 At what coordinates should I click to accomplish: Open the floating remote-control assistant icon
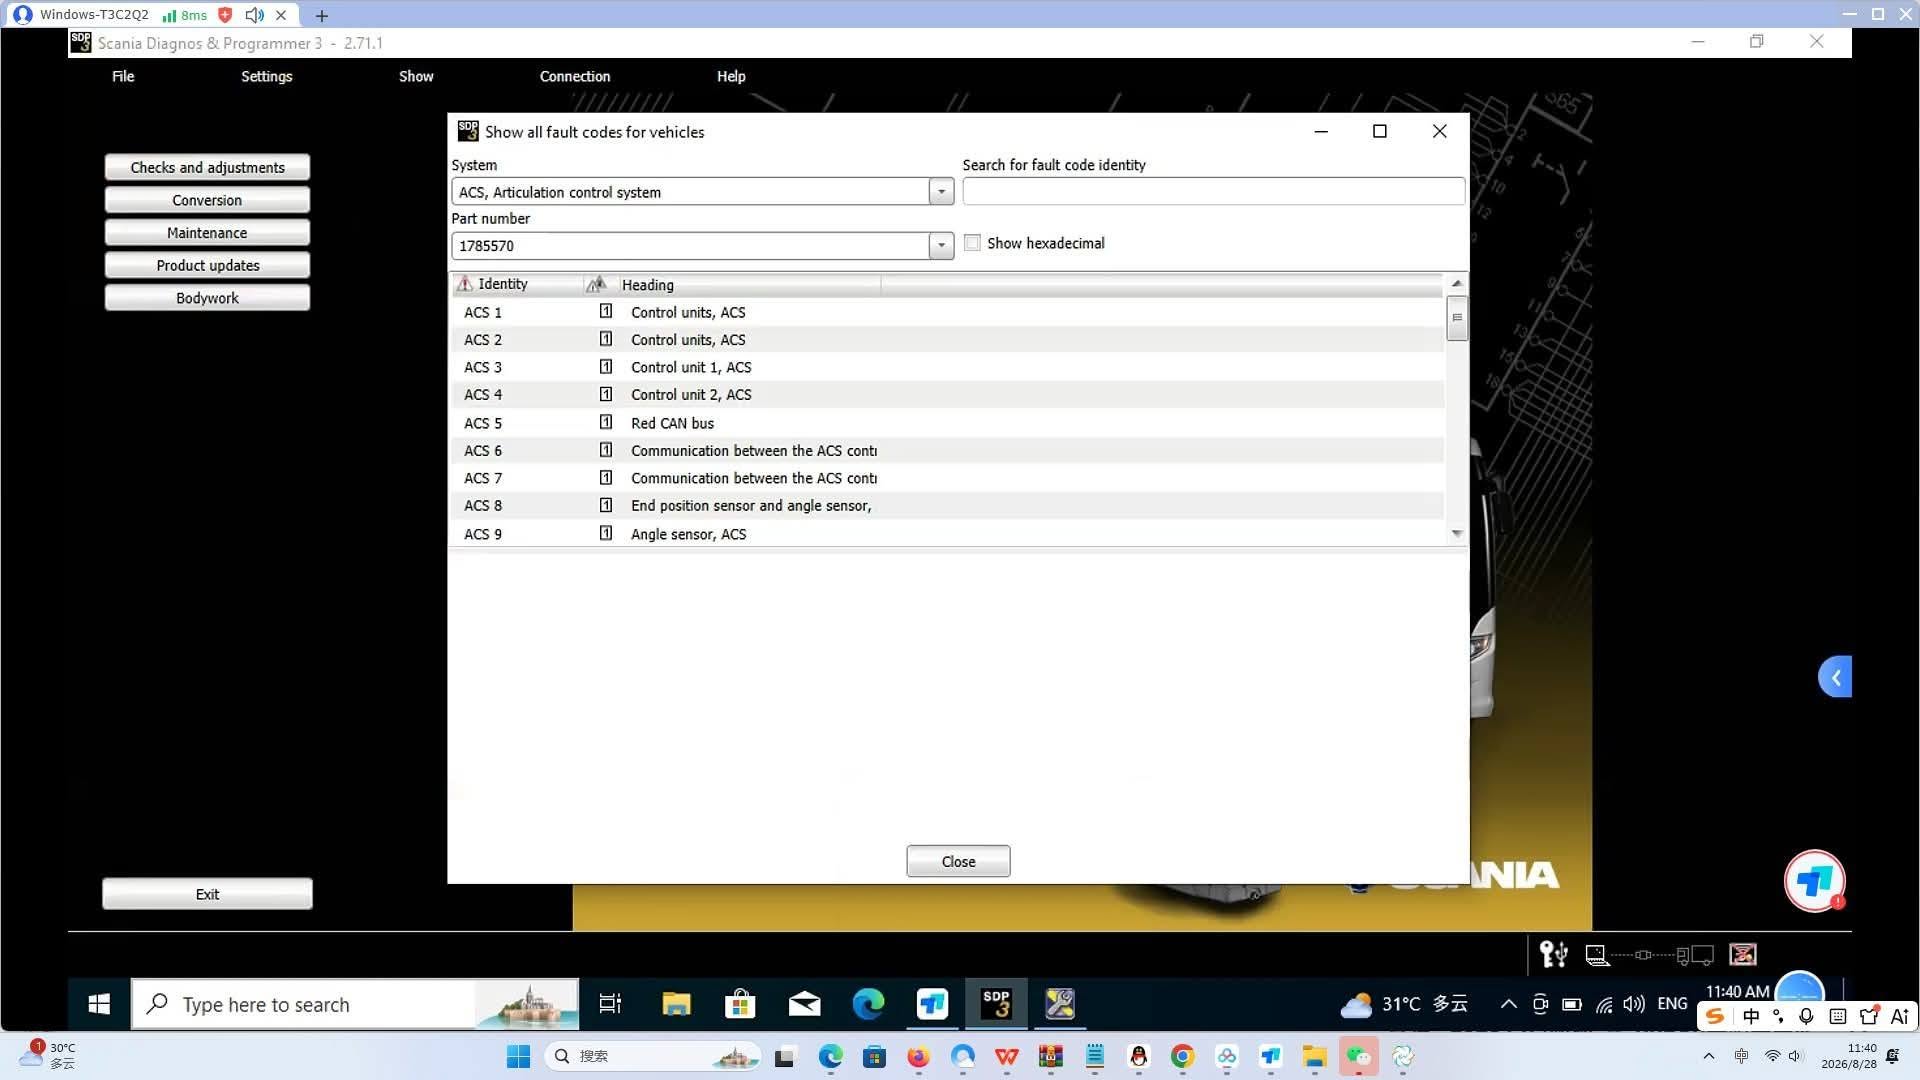coord(1814,881)
